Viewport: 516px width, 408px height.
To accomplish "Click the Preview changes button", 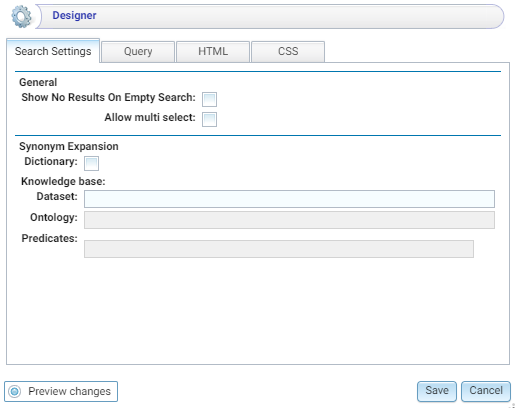I will 61,391.
